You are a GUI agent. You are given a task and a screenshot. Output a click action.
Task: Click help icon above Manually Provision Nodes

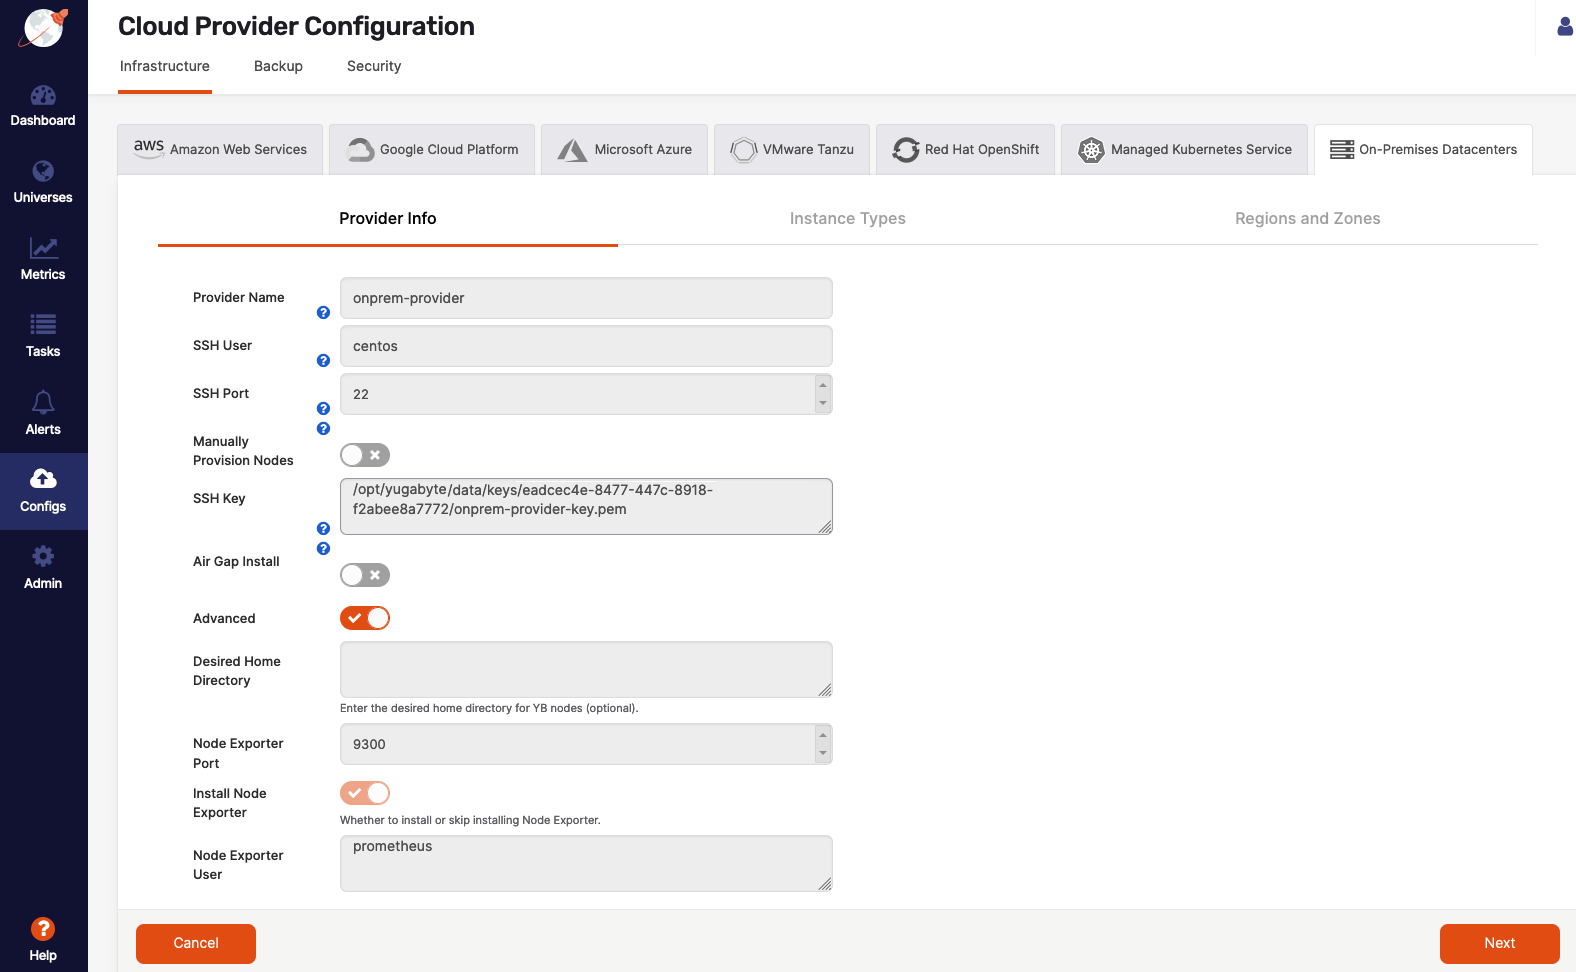323,429
